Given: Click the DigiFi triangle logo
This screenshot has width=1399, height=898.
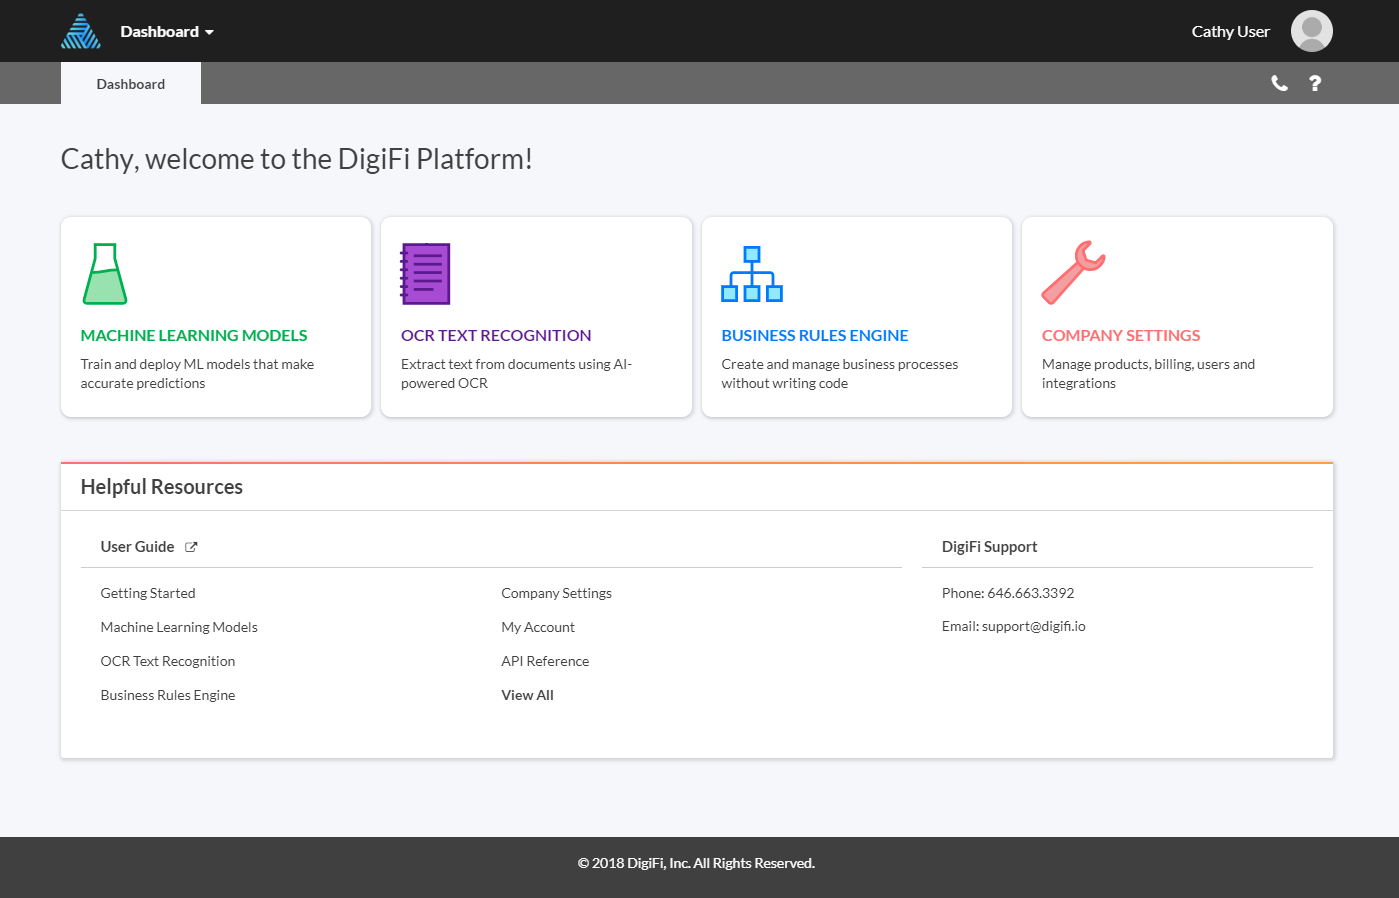Looking at the screenshot, I should coord(81,31).
